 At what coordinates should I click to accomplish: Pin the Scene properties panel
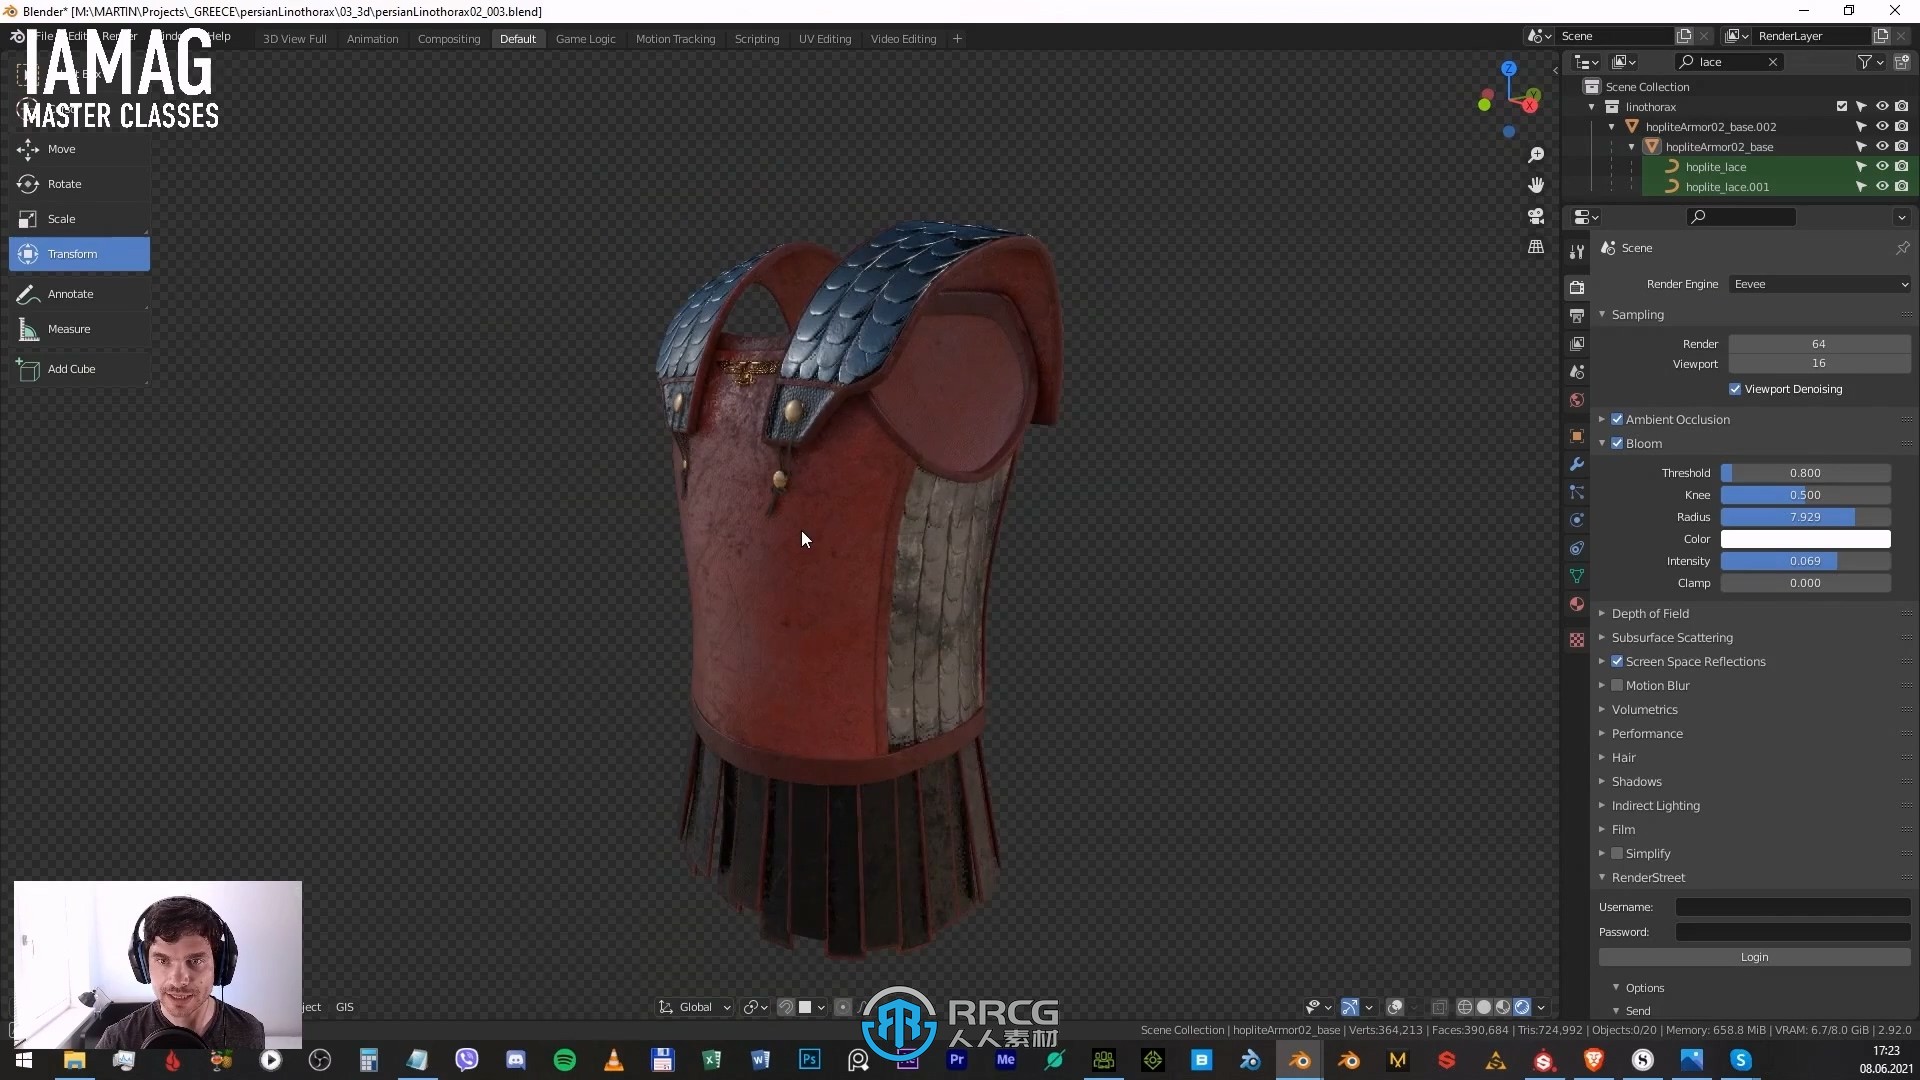1902,247
